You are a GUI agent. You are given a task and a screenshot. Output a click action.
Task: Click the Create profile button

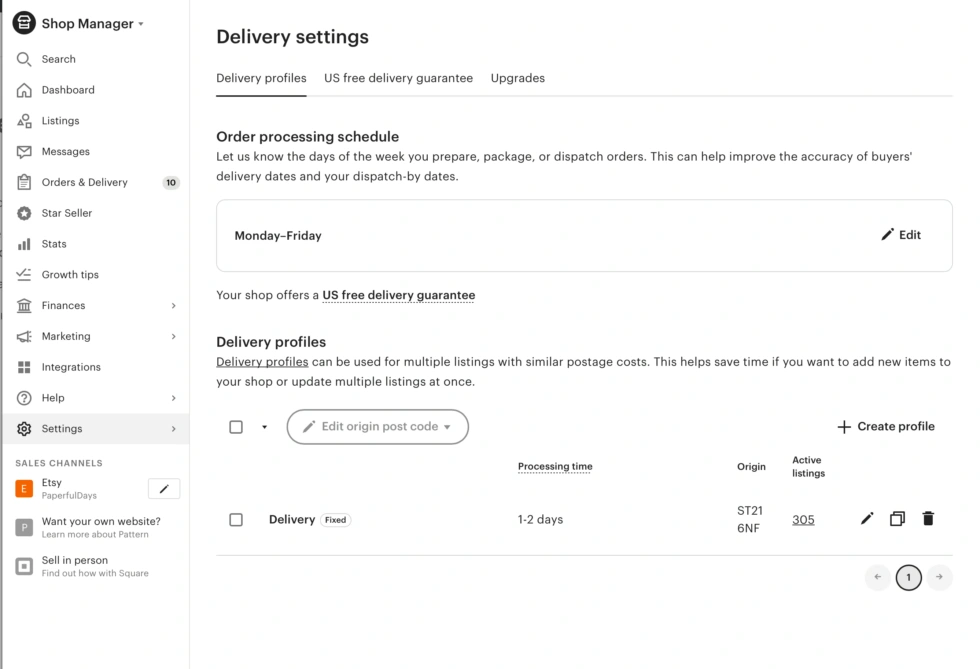pyautogui.click(x=885, y=426)
